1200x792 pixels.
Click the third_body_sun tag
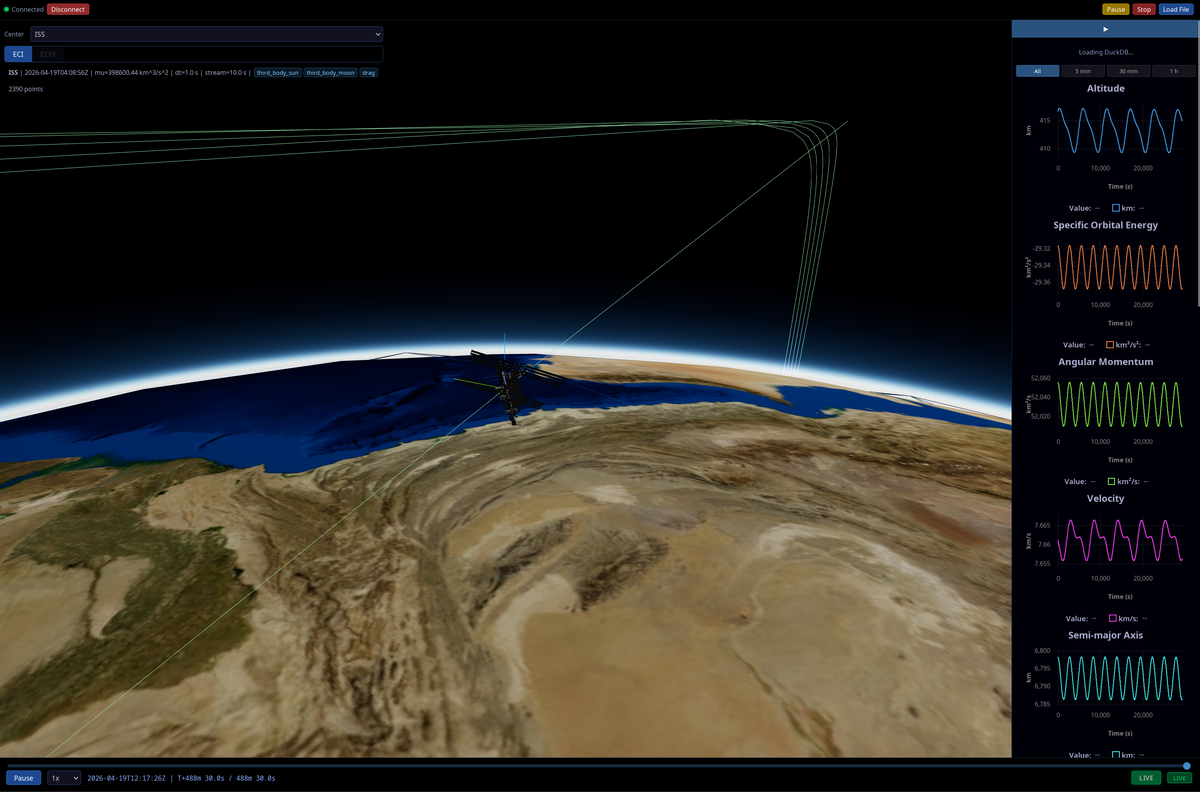[277, 73]
